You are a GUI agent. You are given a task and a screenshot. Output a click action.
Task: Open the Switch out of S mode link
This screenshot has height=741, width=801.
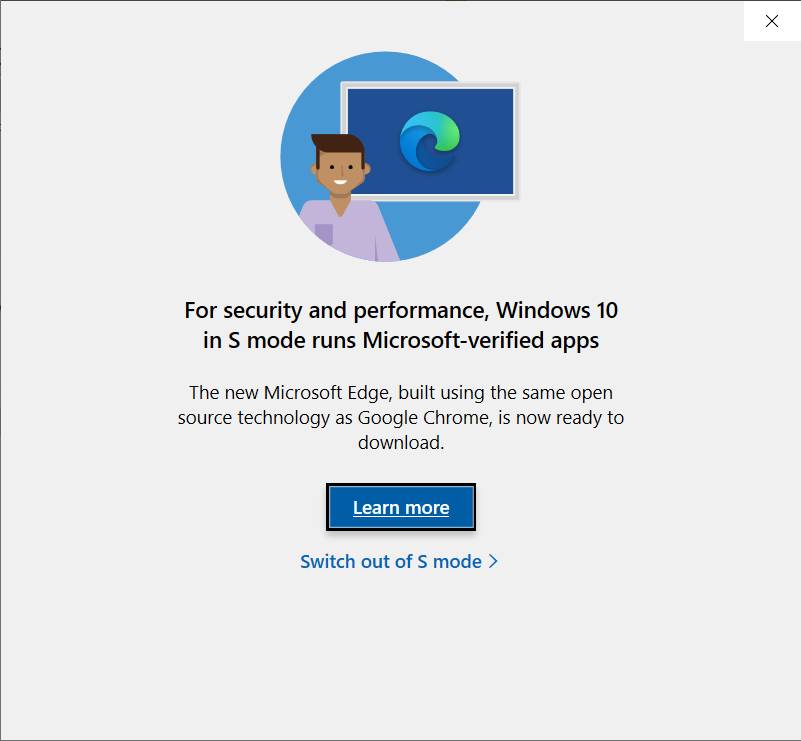(x=399, y=561)
